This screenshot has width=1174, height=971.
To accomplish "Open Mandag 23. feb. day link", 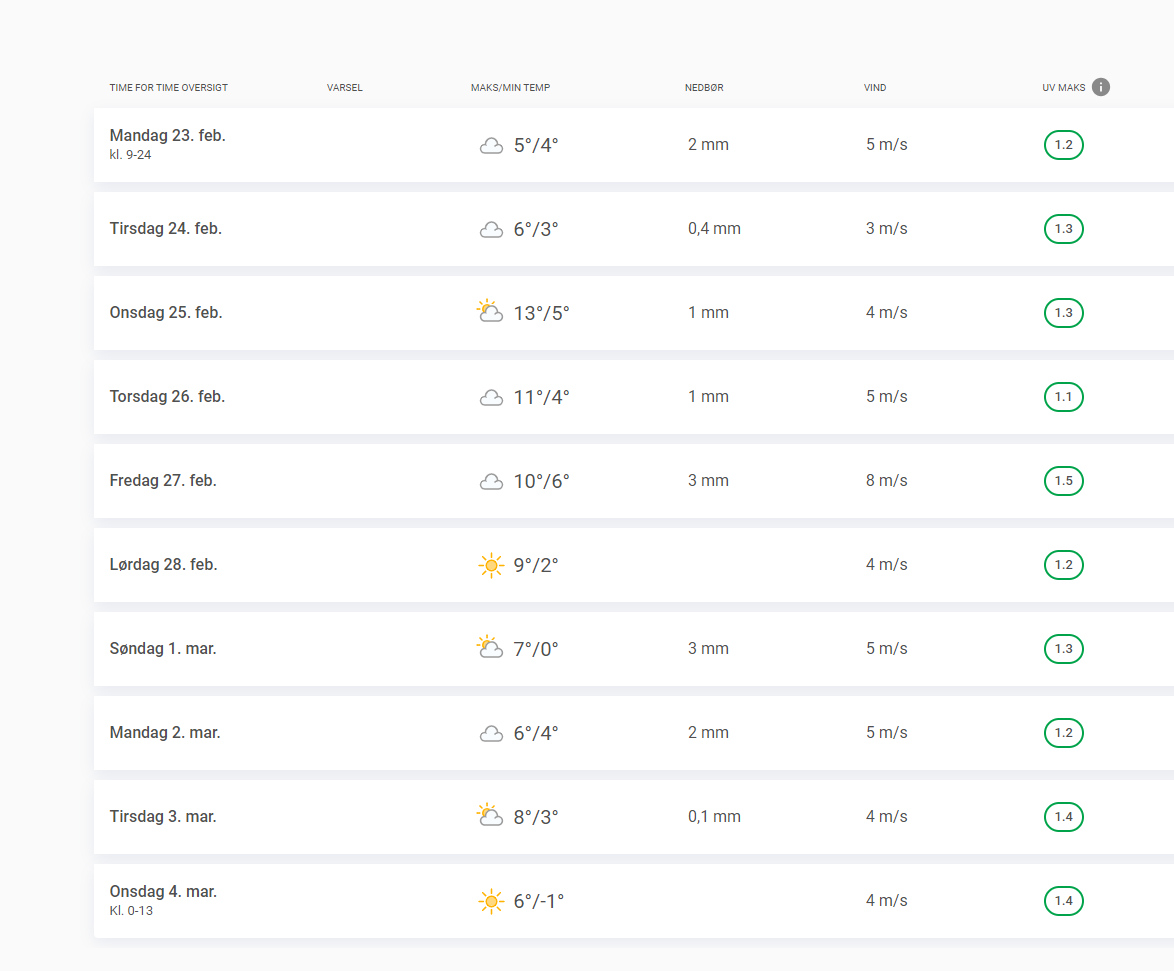I will point(167,136).
